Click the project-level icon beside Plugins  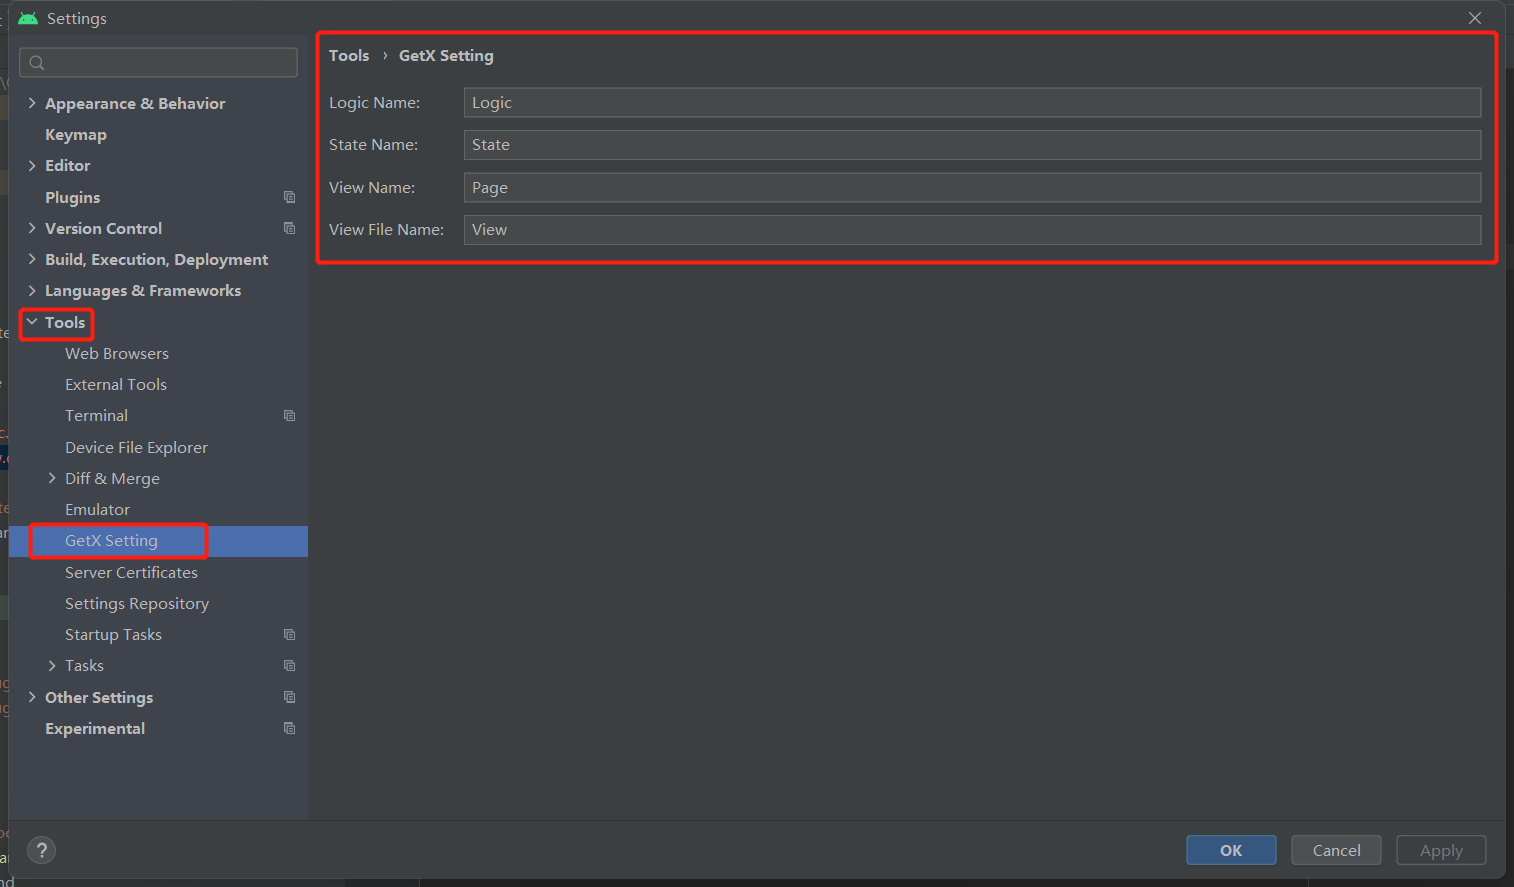289,197
